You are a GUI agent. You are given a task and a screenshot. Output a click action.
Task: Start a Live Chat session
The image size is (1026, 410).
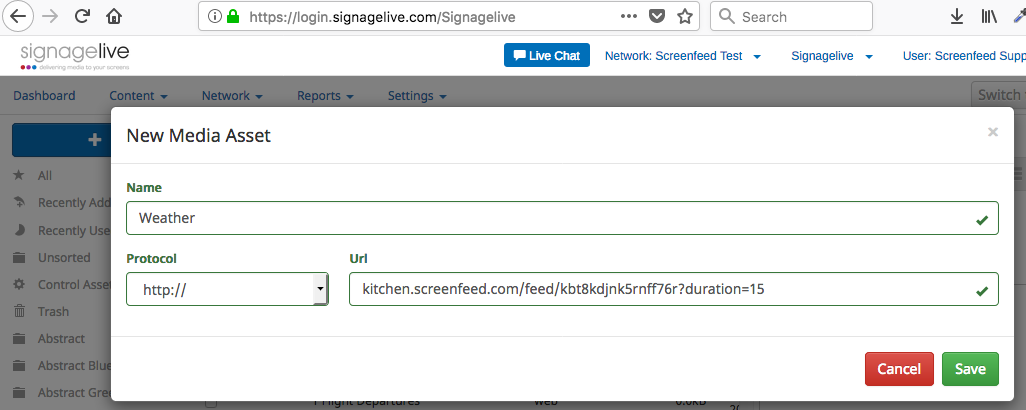(x=547, y=56)
